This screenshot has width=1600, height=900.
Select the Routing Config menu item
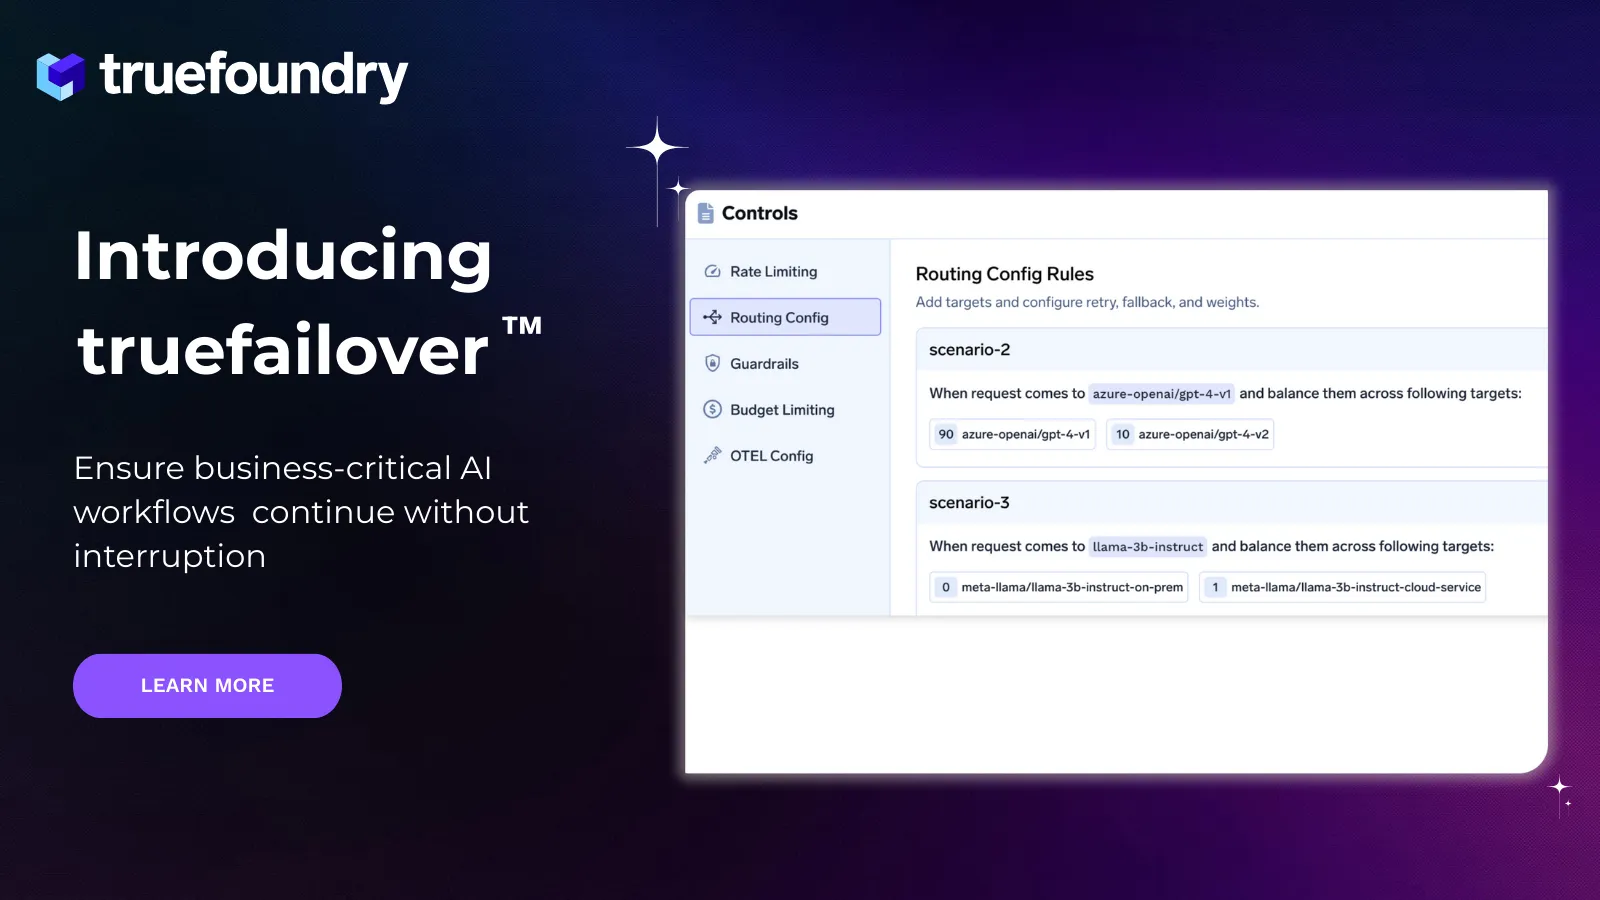785,317
